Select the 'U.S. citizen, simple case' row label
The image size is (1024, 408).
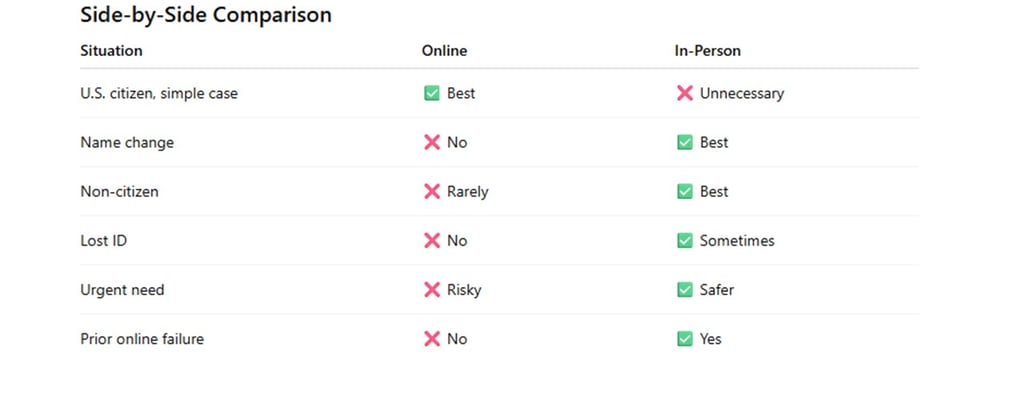[159, 93]
